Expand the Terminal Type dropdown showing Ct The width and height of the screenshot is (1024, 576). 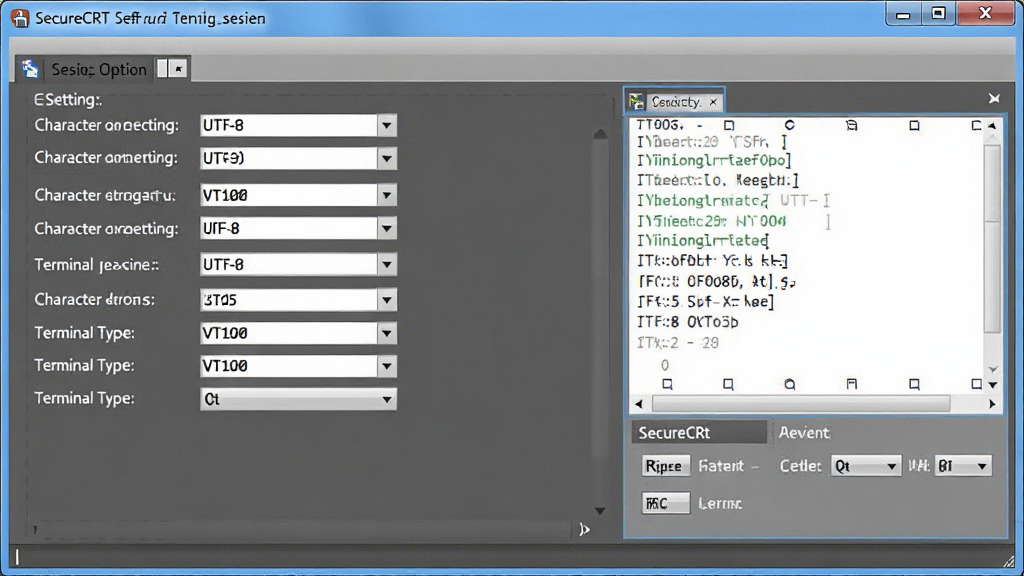[x=387, y=399]
